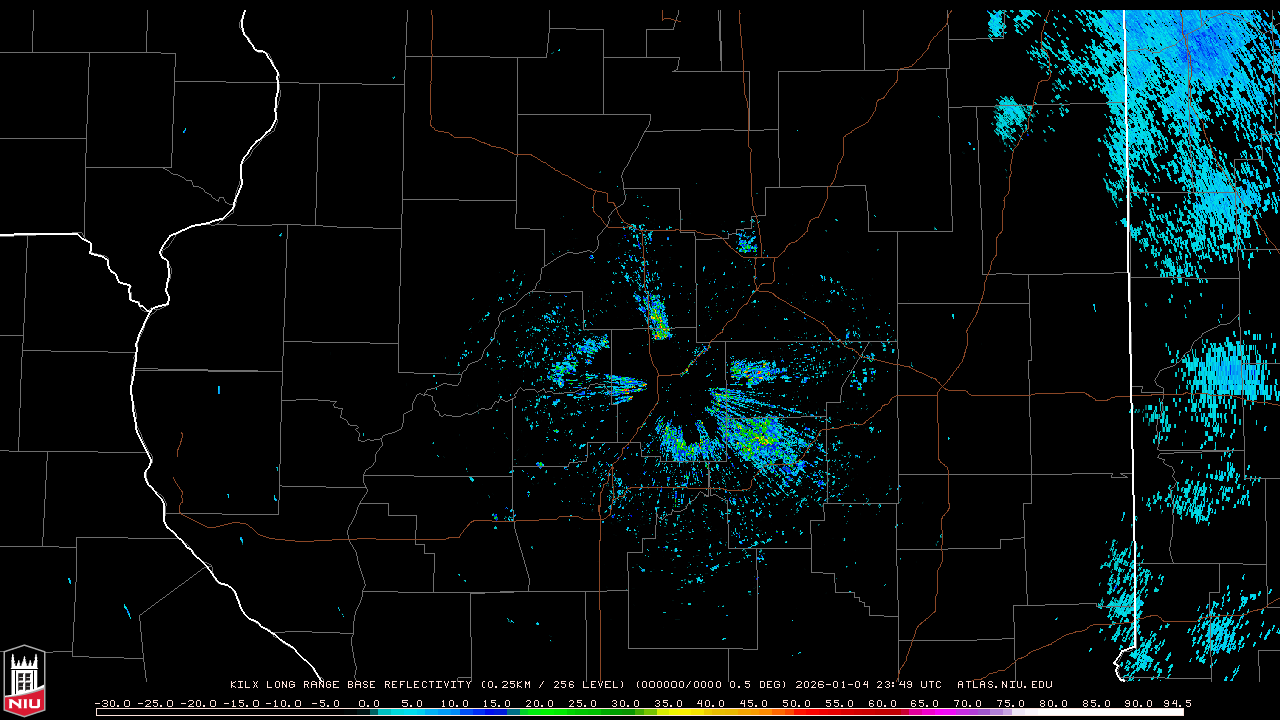Click the -30.0 label on reflectivity scale
Screen dimensions: 1280x720
(x=113, y=703)
